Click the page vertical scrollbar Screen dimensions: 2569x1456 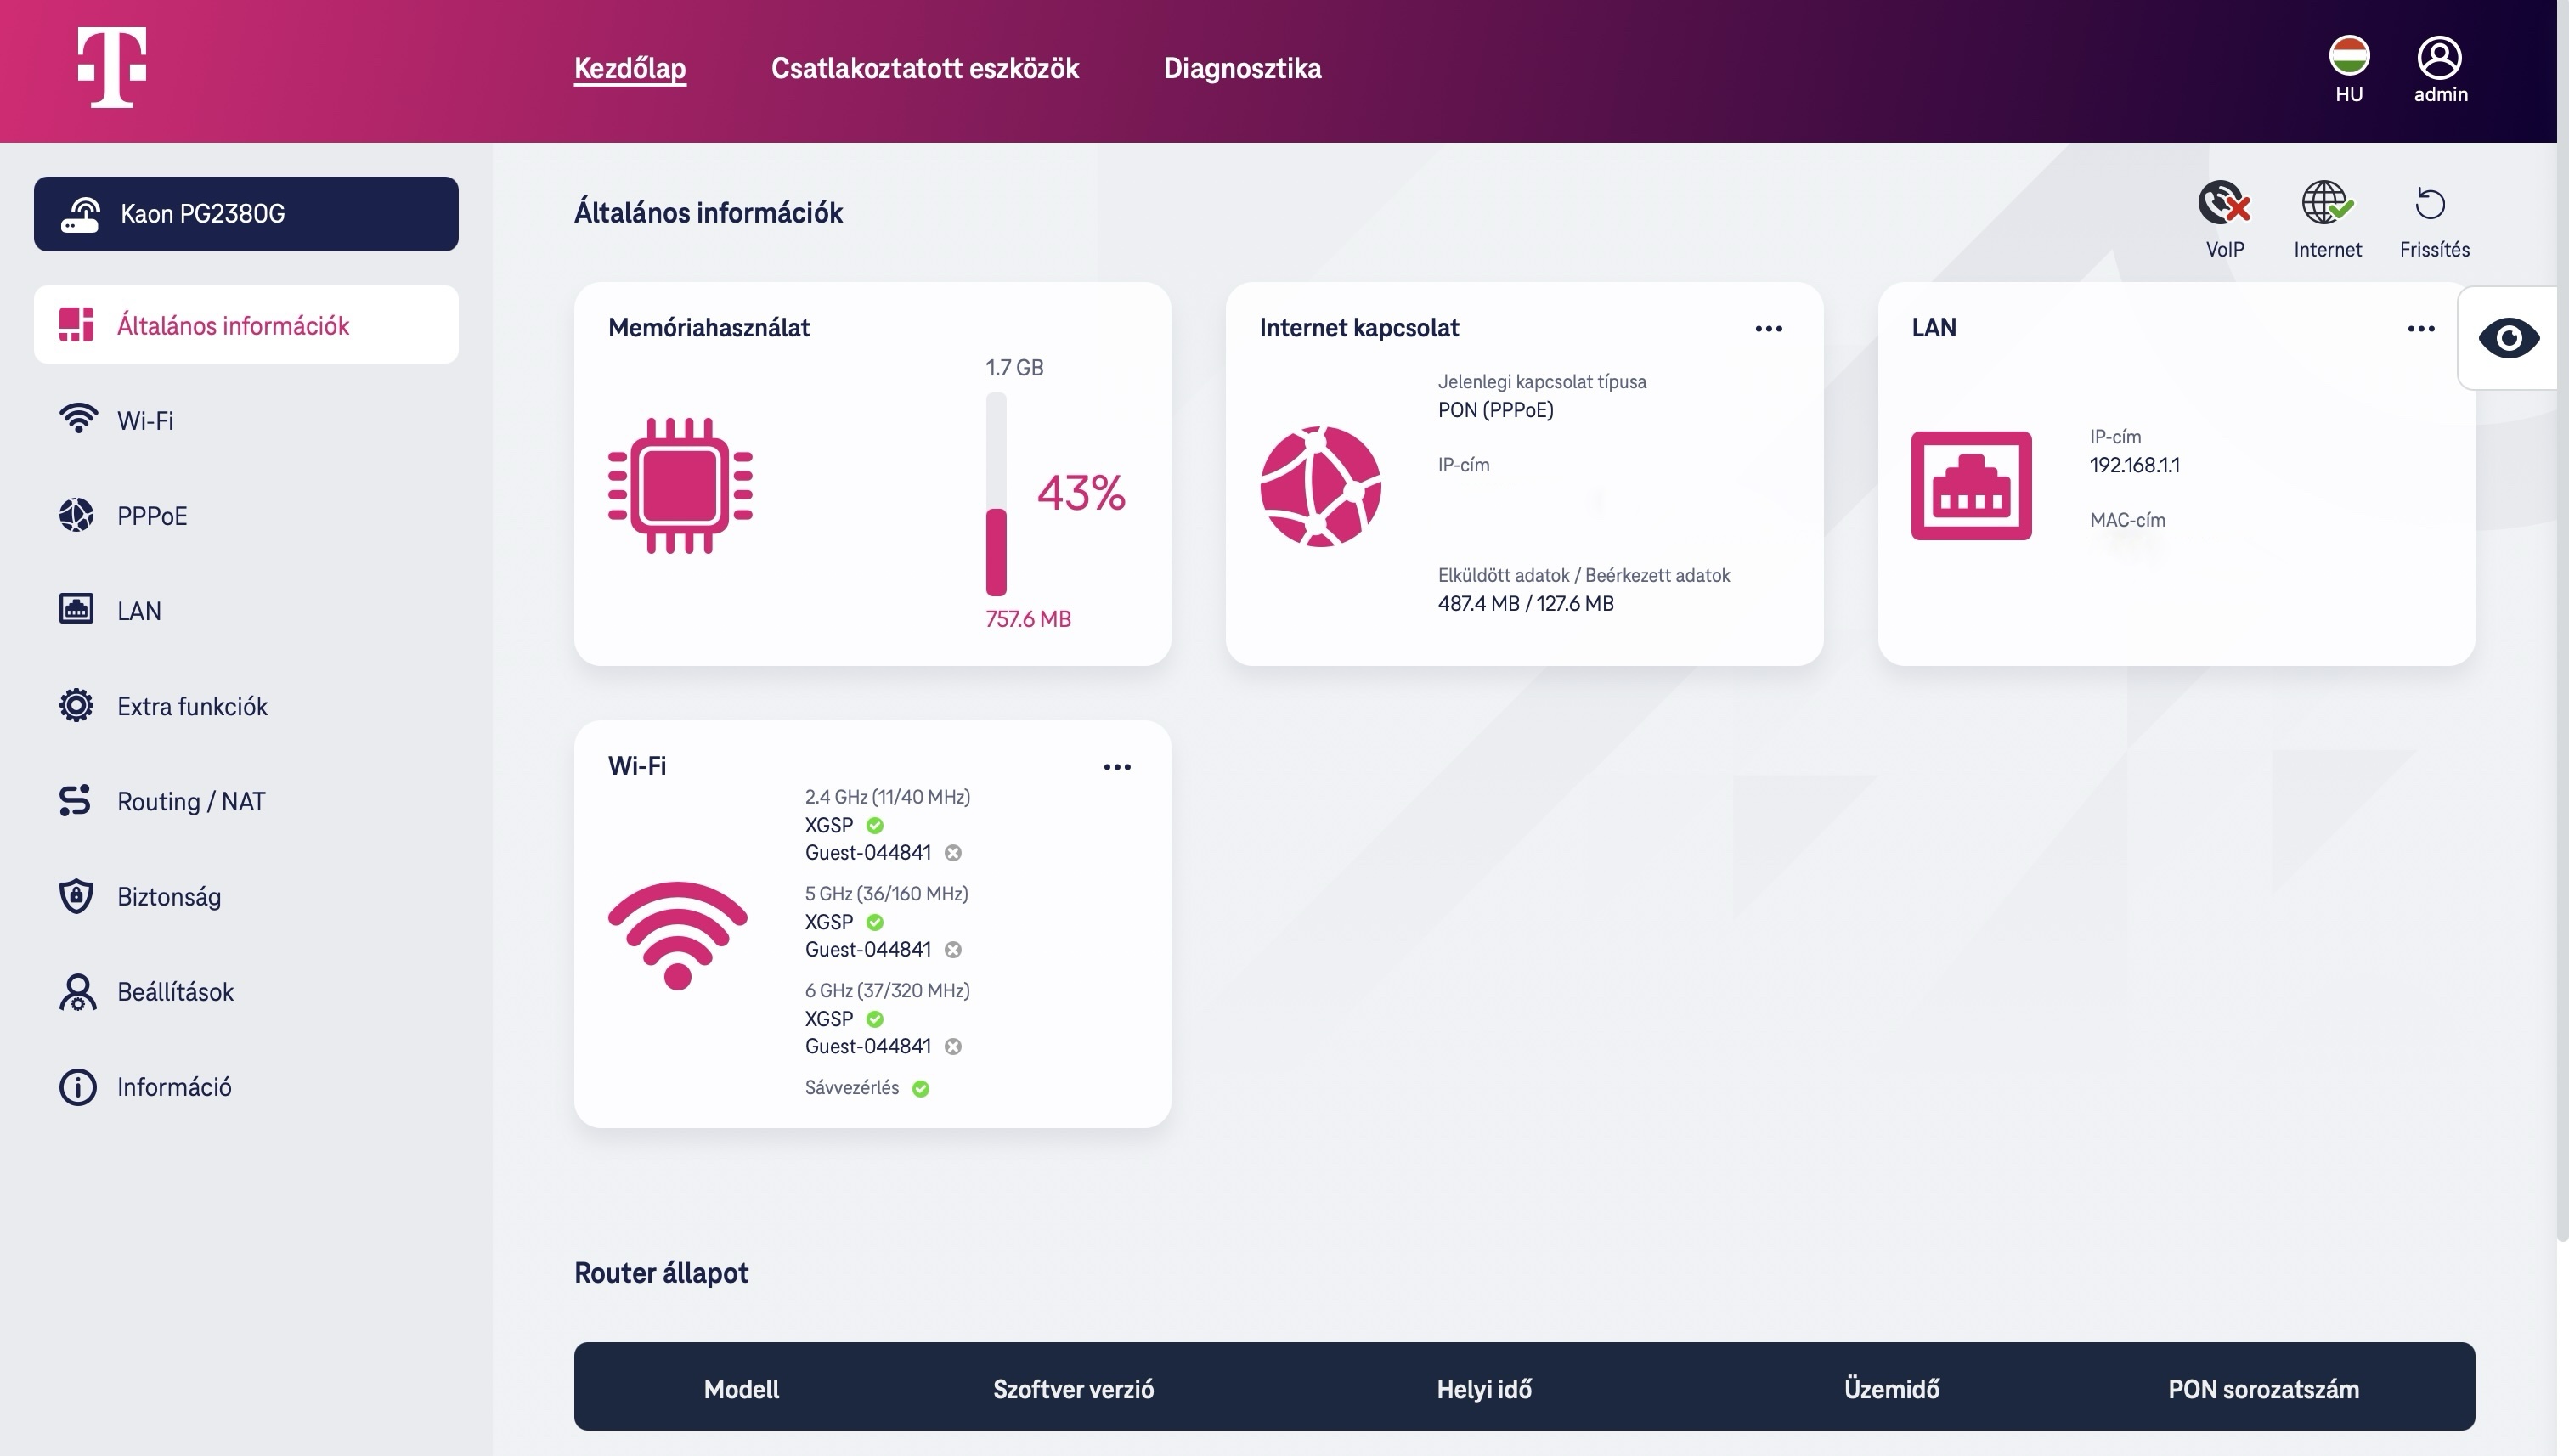click(2561, 700)
